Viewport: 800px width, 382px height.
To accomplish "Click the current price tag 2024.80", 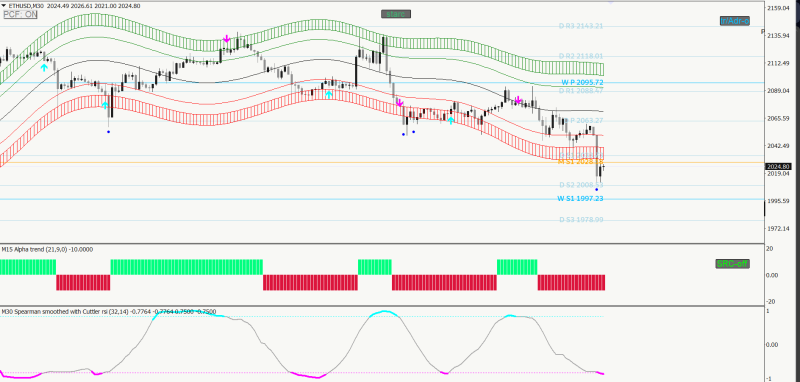I will (778, 166).
